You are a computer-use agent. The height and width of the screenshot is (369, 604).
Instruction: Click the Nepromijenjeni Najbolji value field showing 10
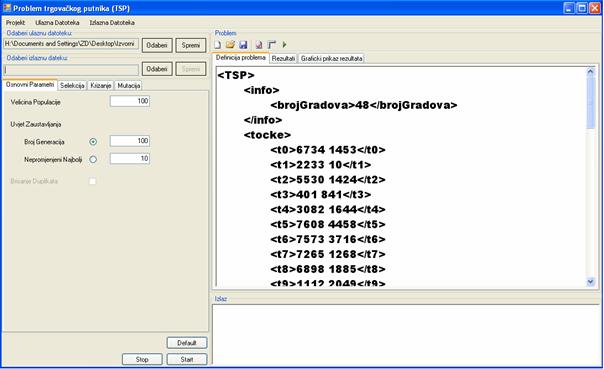(130, 159)
